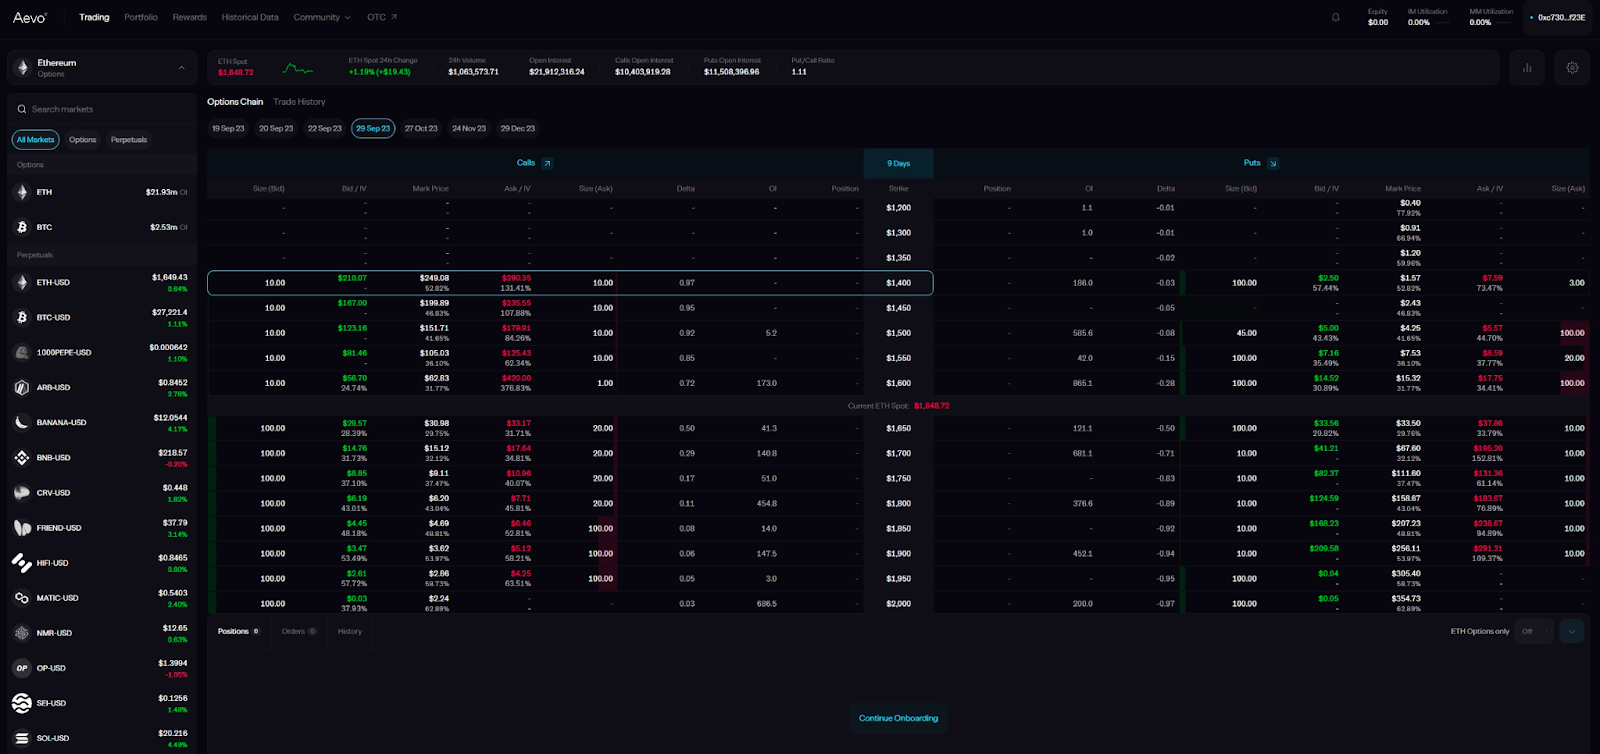Click the BANANA-USD token icon

click(22, 423)
